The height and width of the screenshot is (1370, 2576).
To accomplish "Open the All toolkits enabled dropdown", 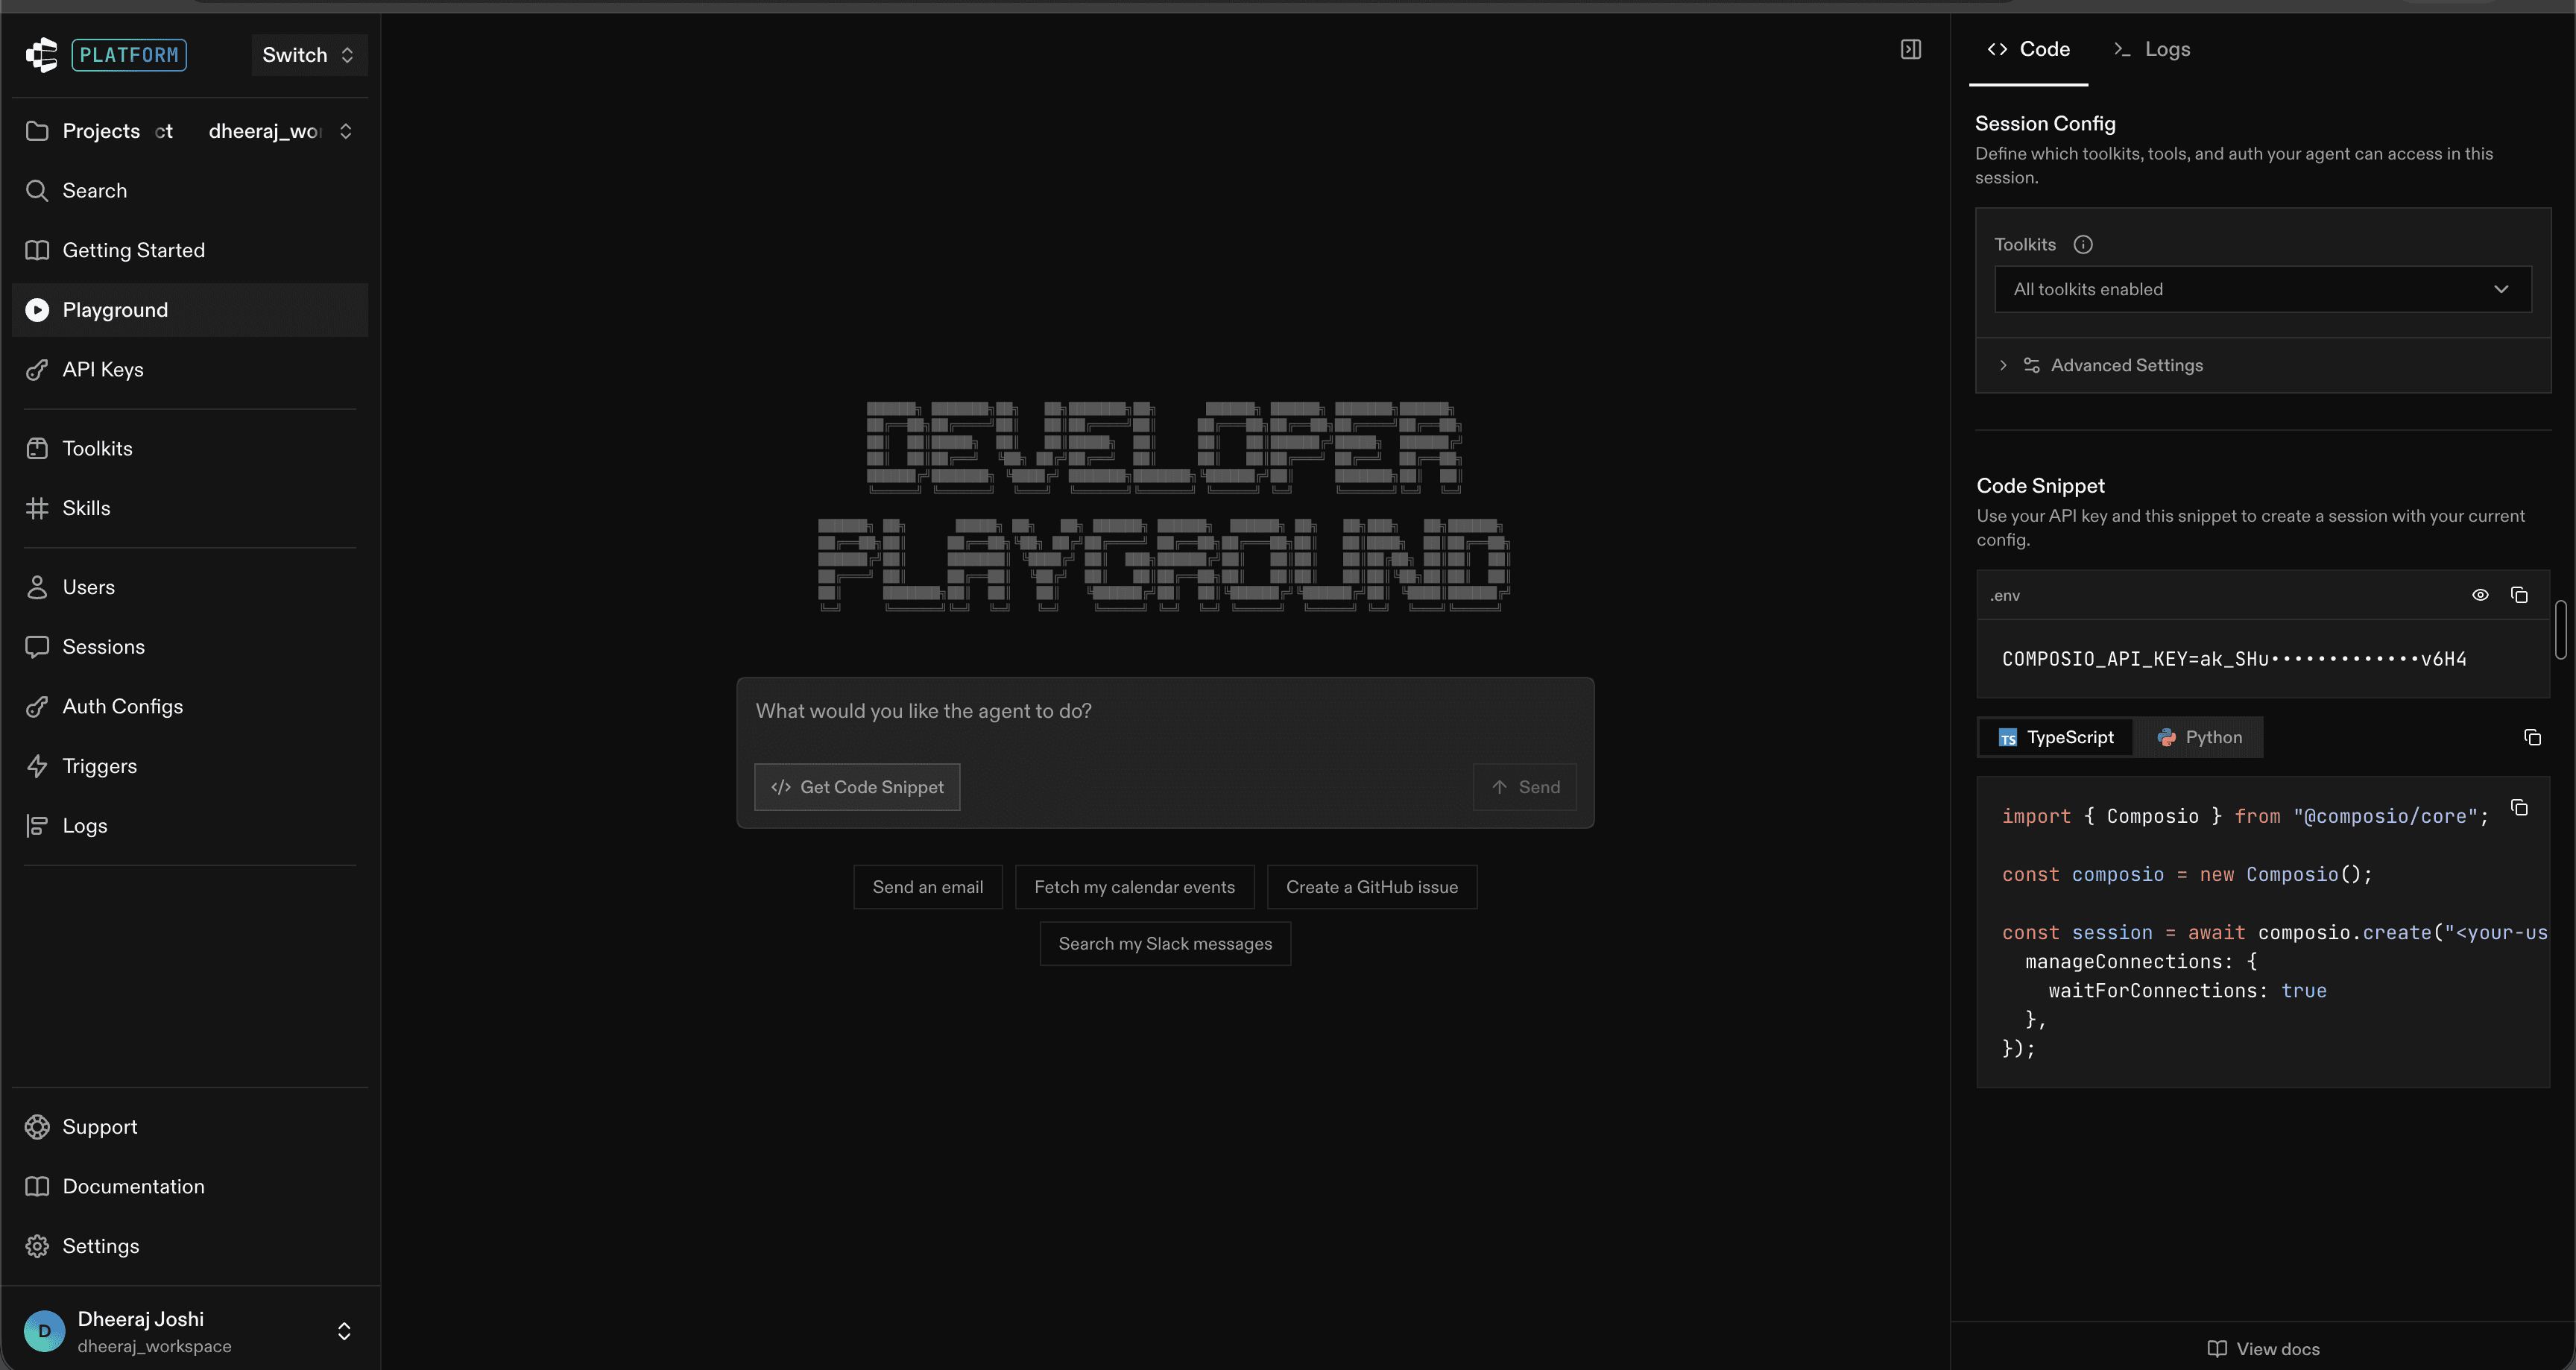I will (2262, 289).
